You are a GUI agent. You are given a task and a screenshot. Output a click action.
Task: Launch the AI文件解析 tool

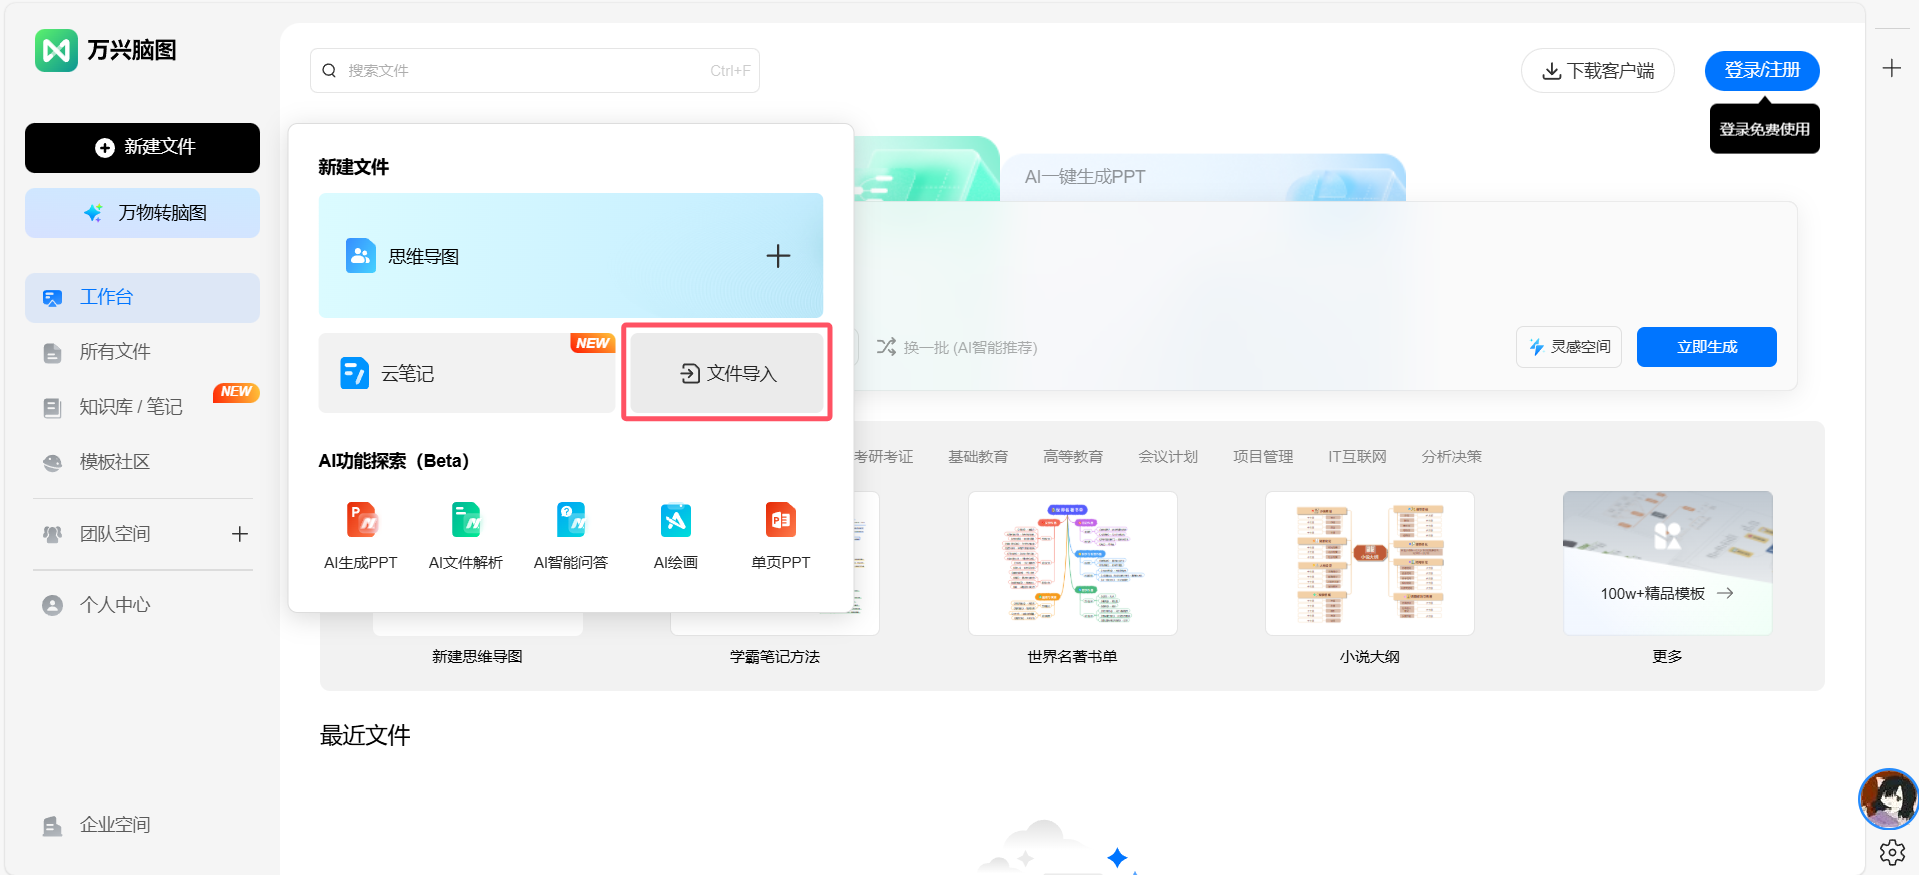click(466, 521)
